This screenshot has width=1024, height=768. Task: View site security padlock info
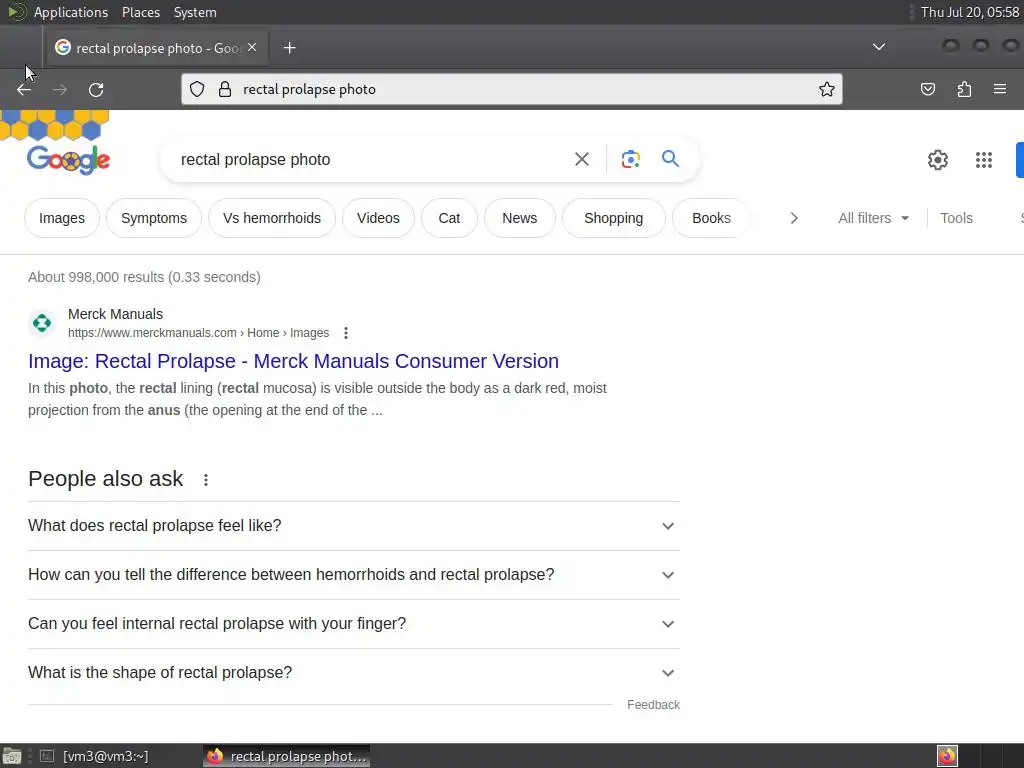click(x=225, y=89)
